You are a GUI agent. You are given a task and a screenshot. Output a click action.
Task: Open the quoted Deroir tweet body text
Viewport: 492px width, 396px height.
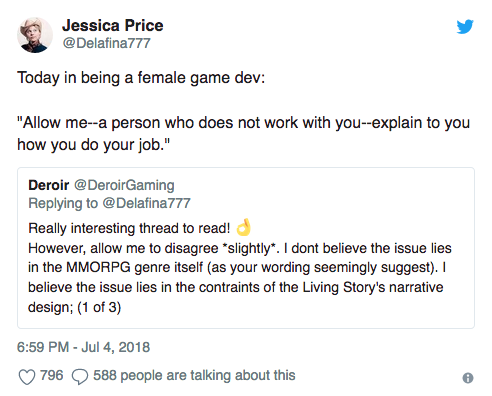tap(240, 267)
